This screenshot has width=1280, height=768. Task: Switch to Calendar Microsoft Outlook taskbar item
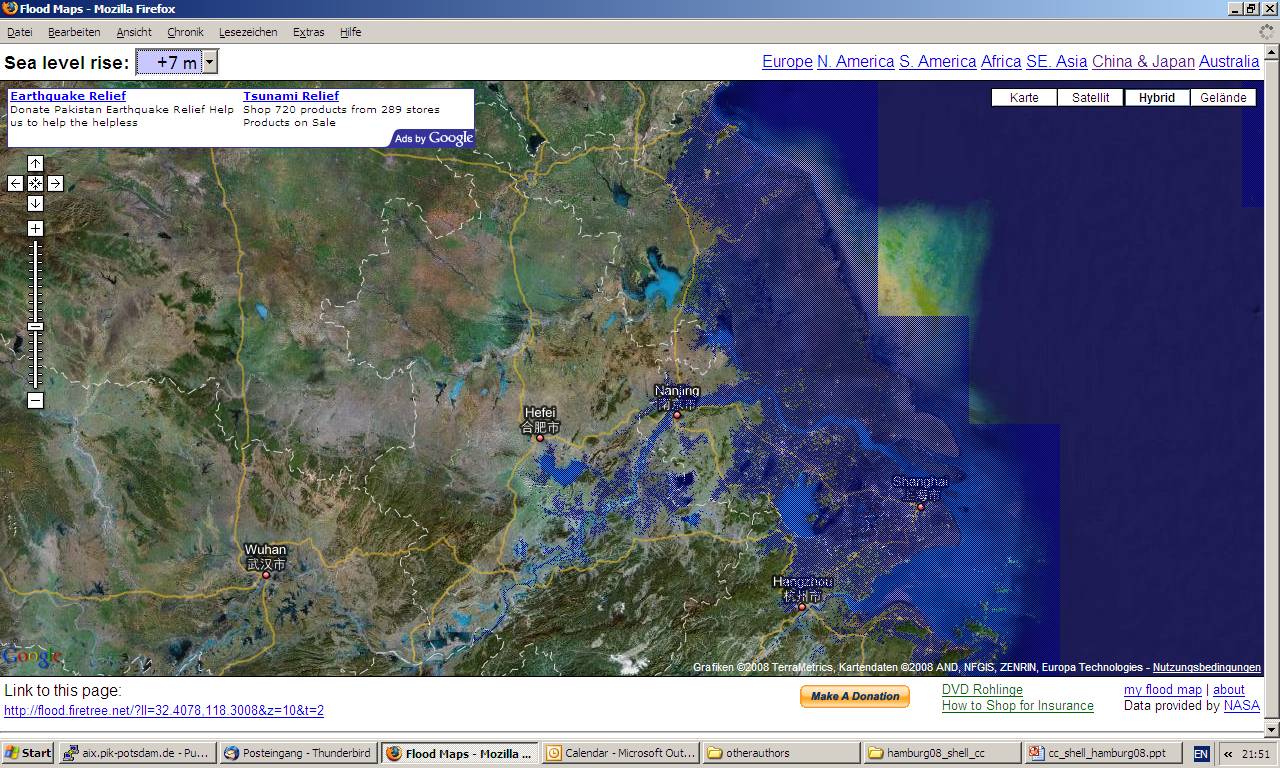[x=621, y=754]
